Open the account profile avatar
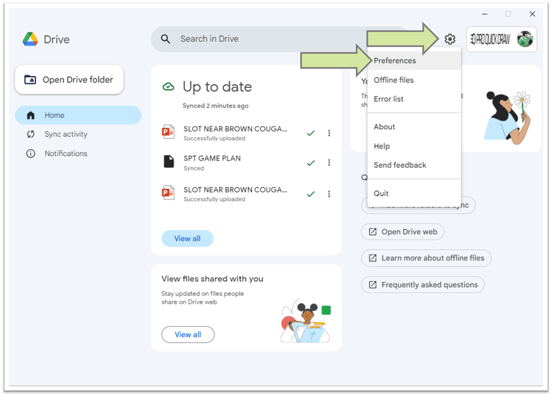Image resolution: width=552 pixels, height=396 pixels. [x=525, y=39]
